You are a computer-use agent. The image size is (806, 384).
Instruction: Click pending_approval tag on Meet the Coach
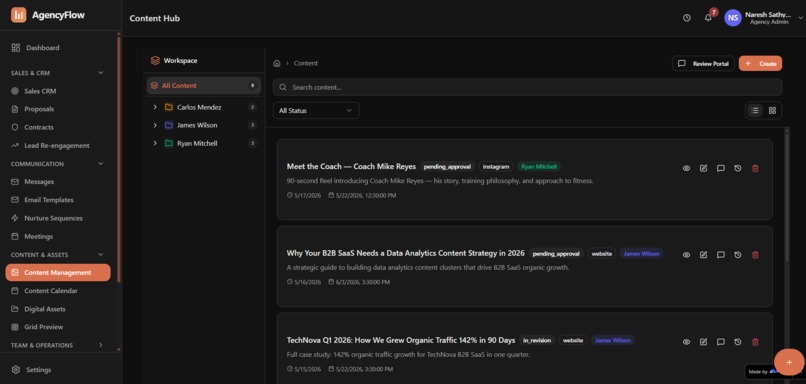coord(447,167)
